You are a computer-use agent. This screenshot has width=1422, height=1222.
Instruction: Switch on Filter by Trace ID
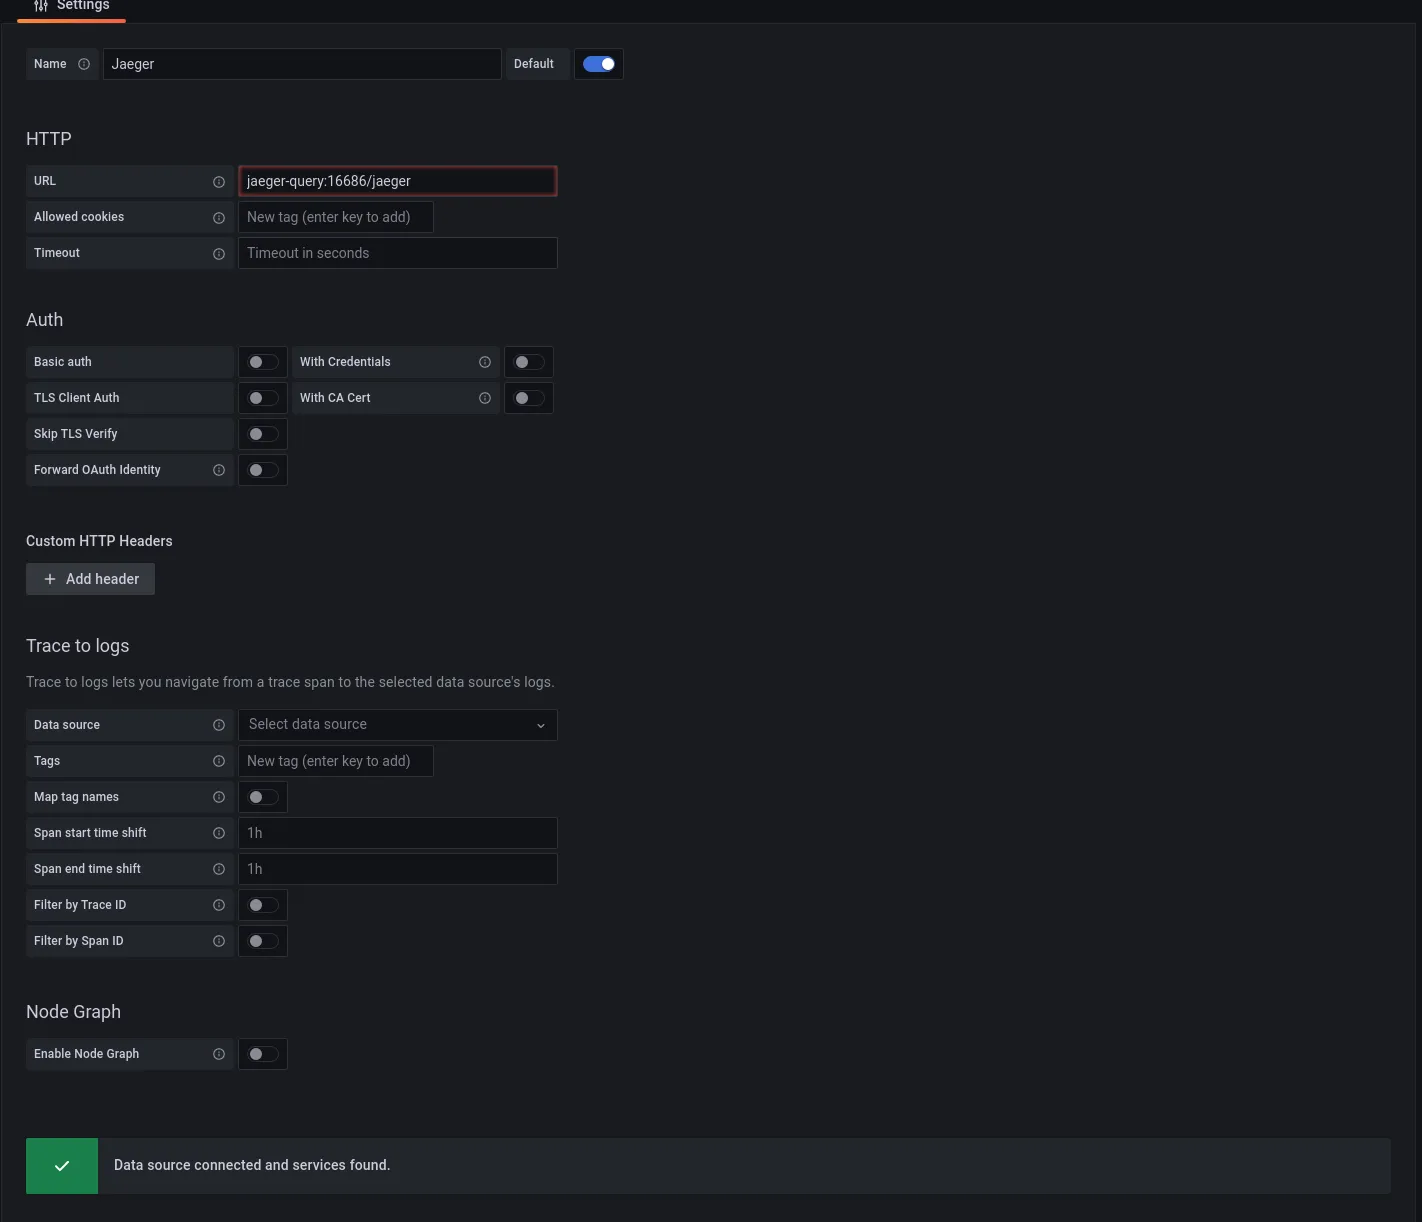pyautogui.click(x=263, y=905)
